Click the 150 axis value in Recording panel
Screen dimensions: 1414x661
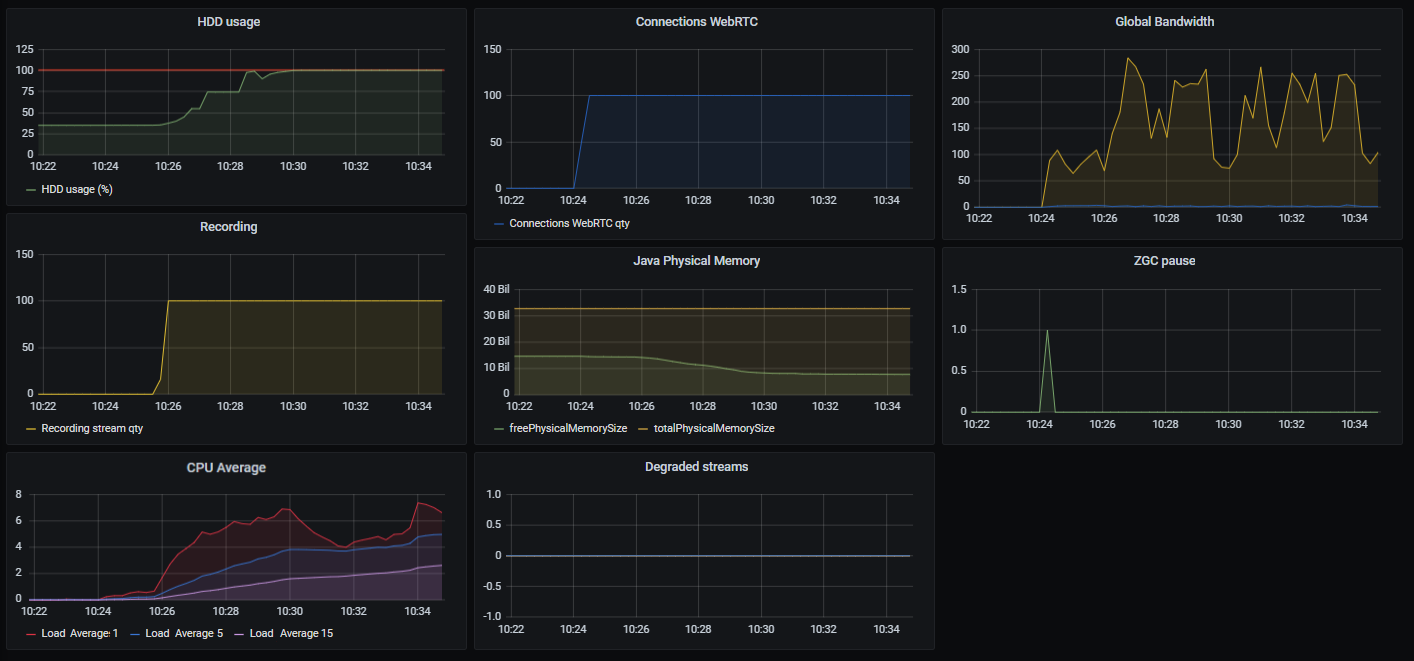coord(24,255)
